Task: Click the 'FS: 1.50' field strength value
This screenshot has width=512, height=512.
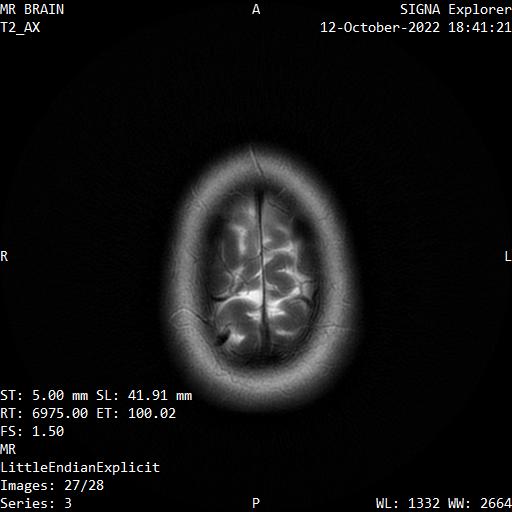Action: (x=32, y=431)
